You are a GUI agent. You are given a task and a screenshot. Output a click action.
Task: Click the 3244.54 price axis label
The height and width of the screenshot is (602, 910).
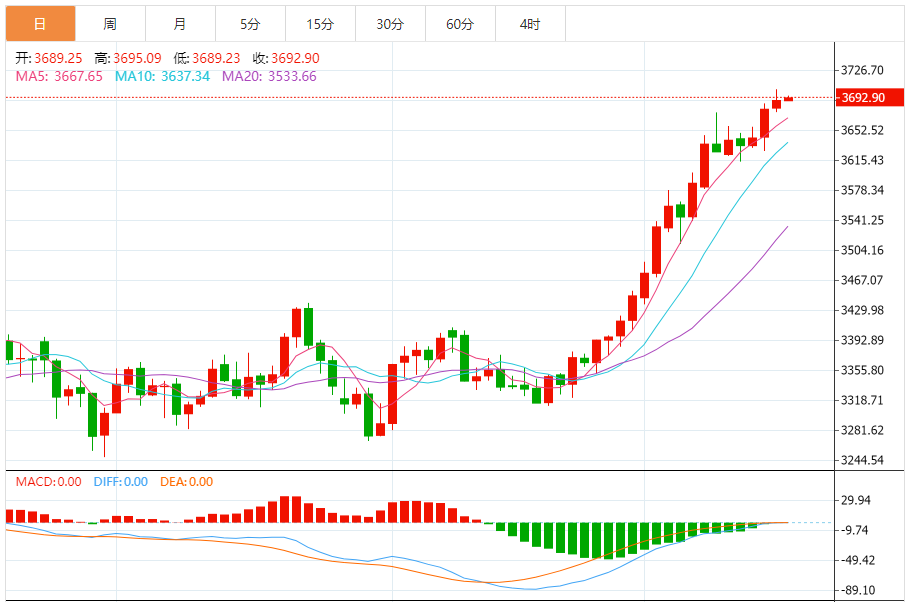click(x=862, y=460)
